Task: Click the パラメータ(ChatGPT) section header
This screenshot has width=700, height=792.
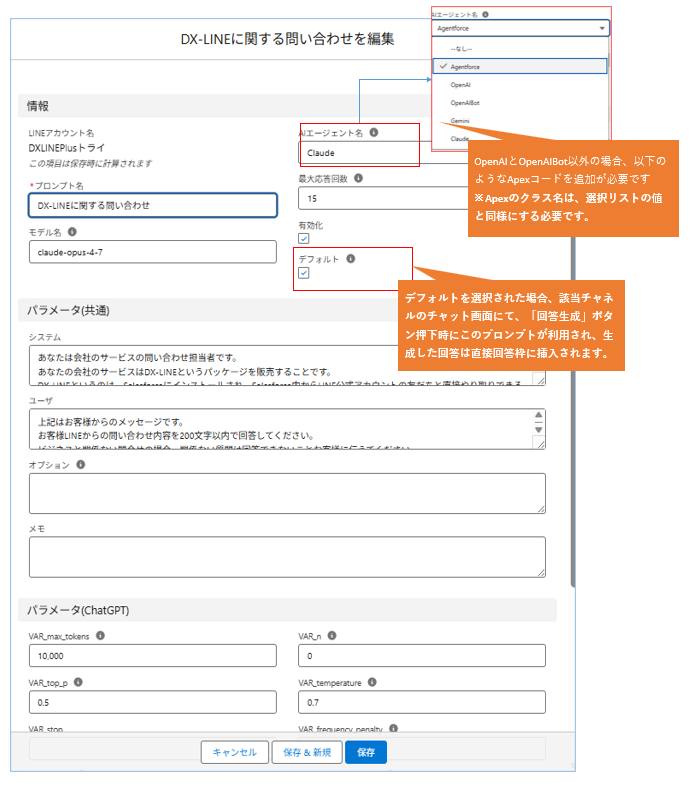Action: tap(287, 610)
